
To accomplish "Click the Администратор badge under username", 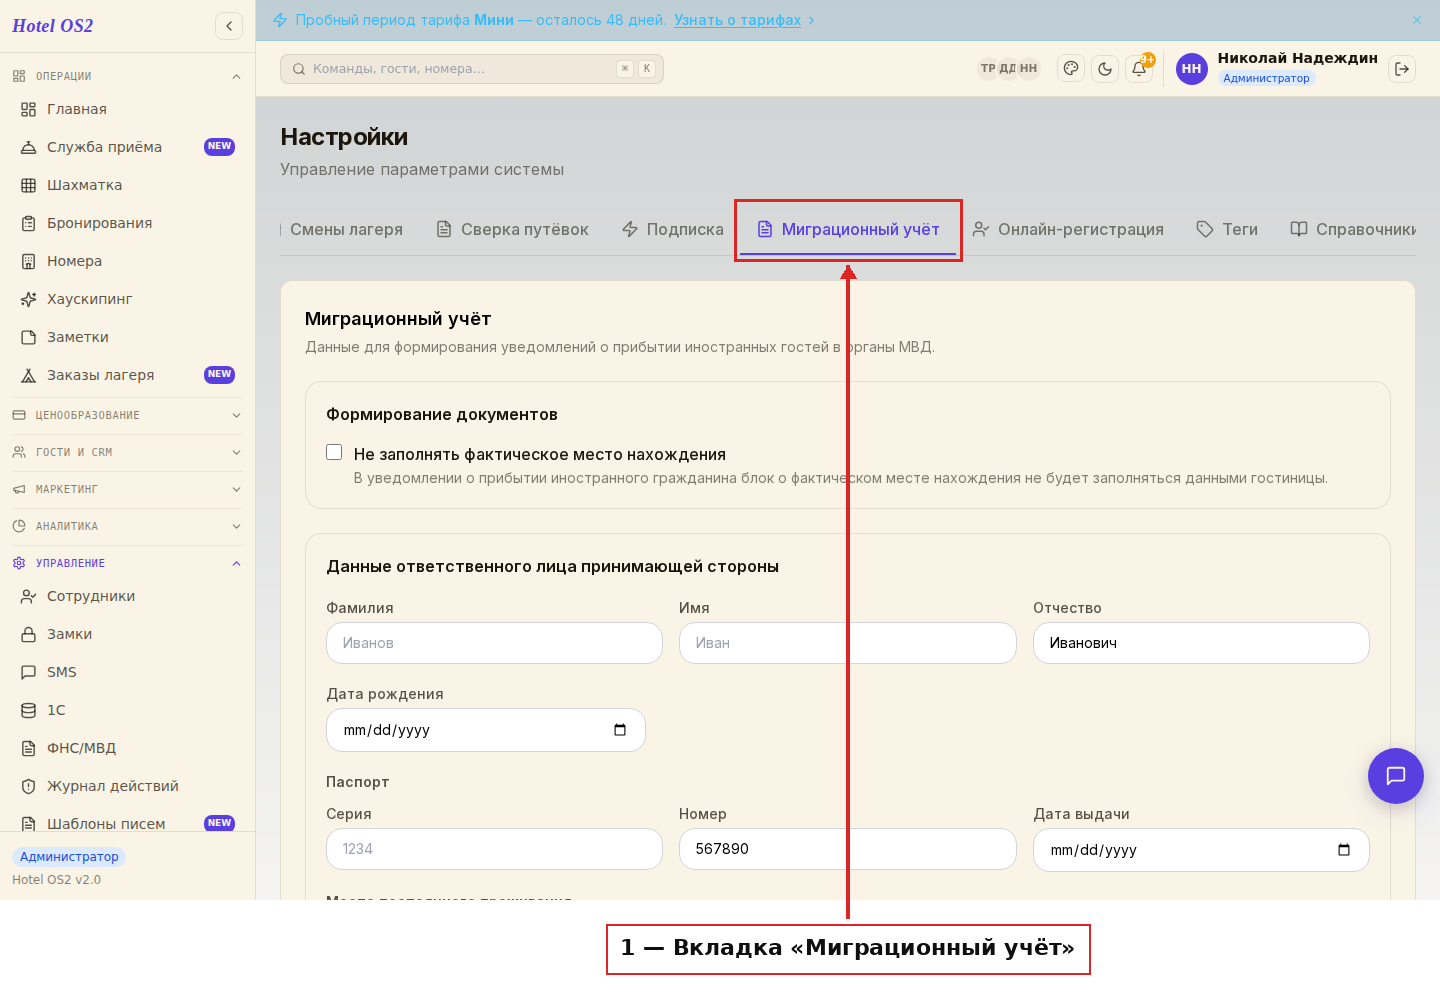I will [x=1266, y=78].
